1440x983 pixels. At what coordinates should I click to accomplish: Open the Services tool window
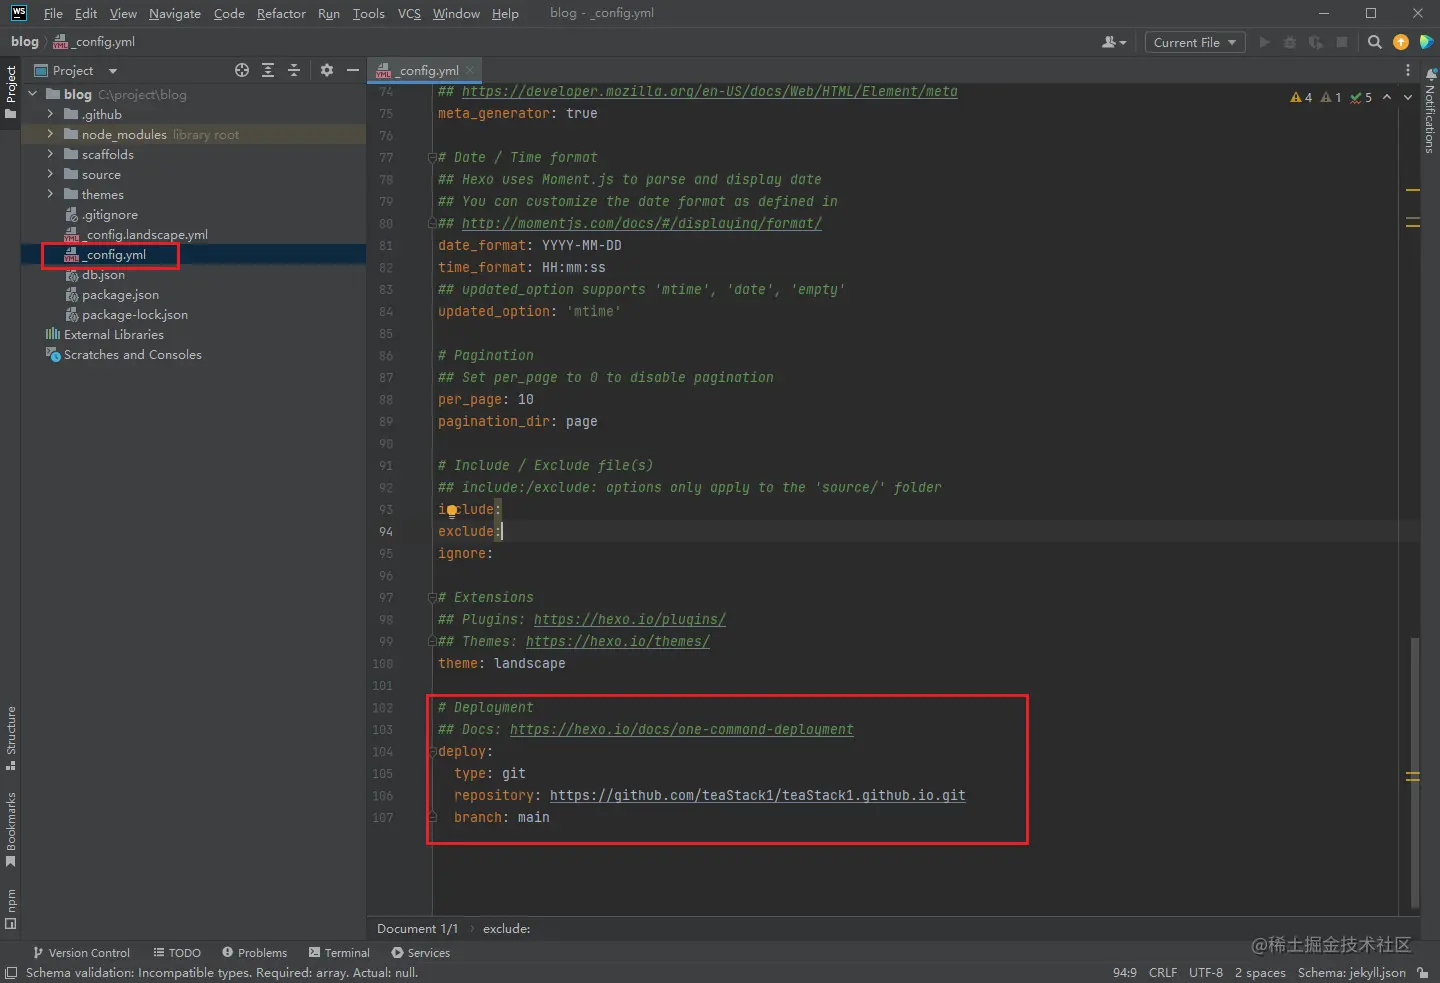coord(420,952)
